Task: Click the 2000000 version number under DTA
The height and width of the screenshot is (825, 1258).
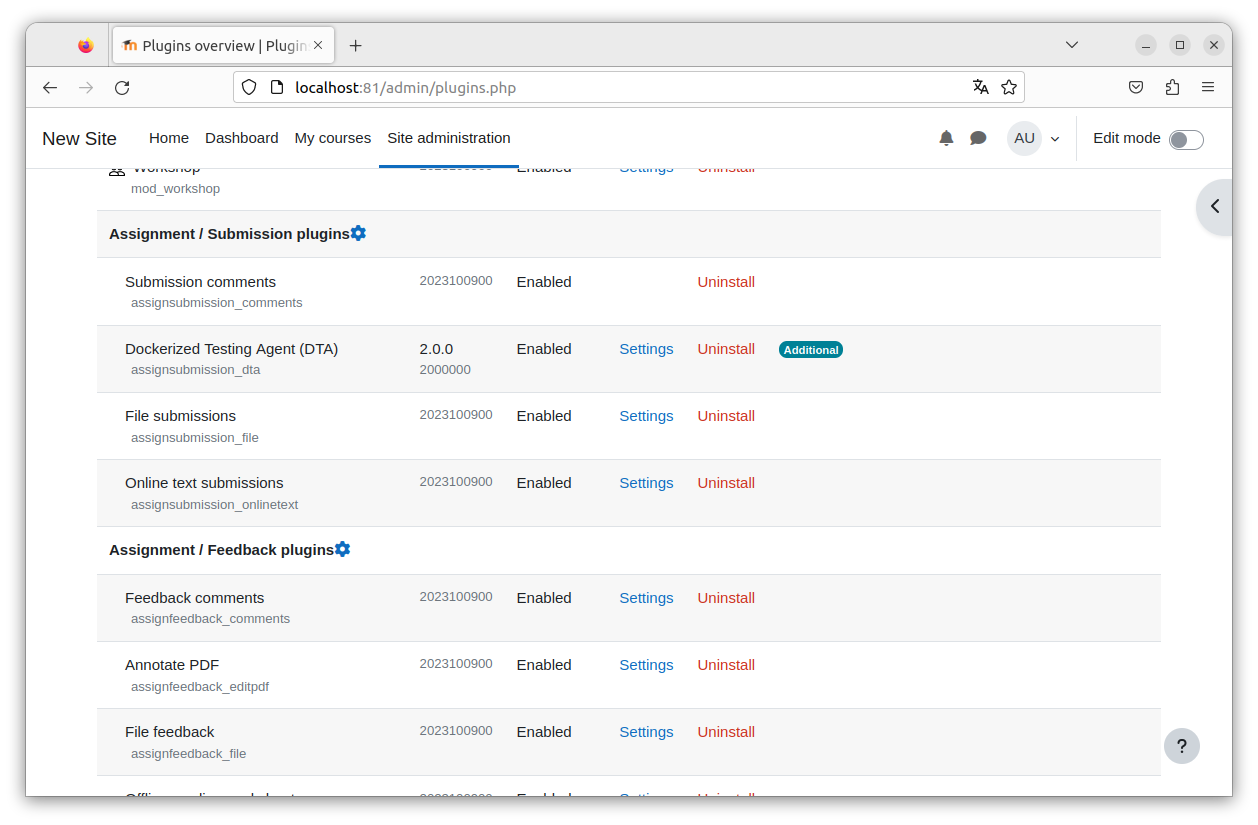Action: coord(445,370)
